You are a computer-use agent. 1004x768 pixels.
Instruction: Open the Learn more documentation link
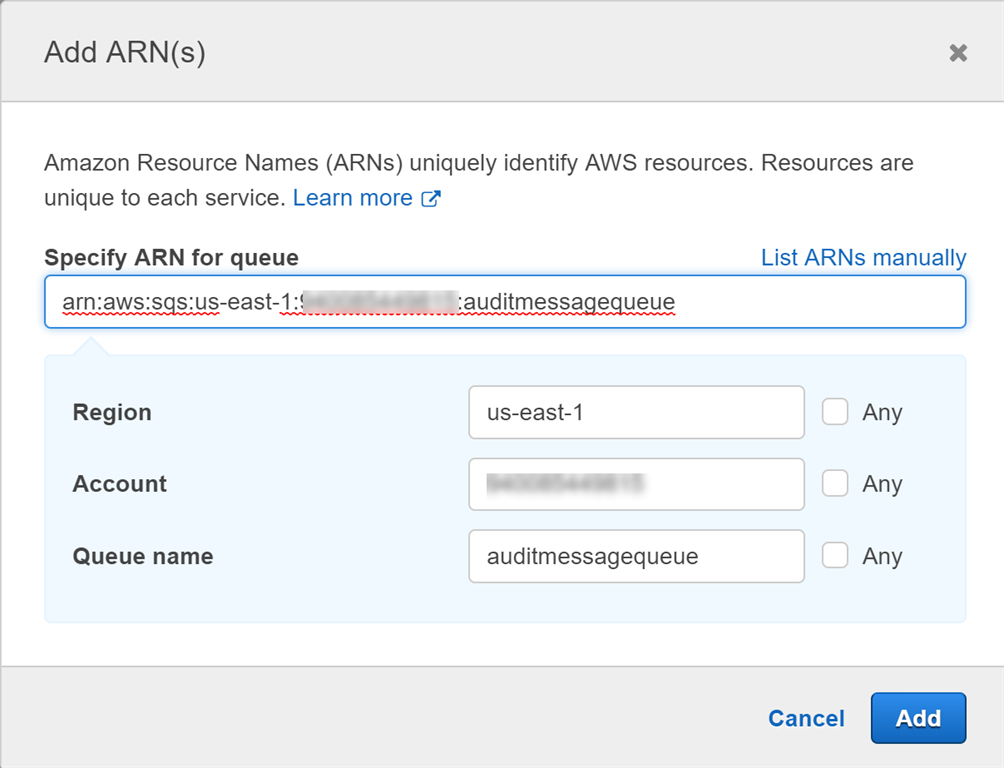tap(354, 197)
